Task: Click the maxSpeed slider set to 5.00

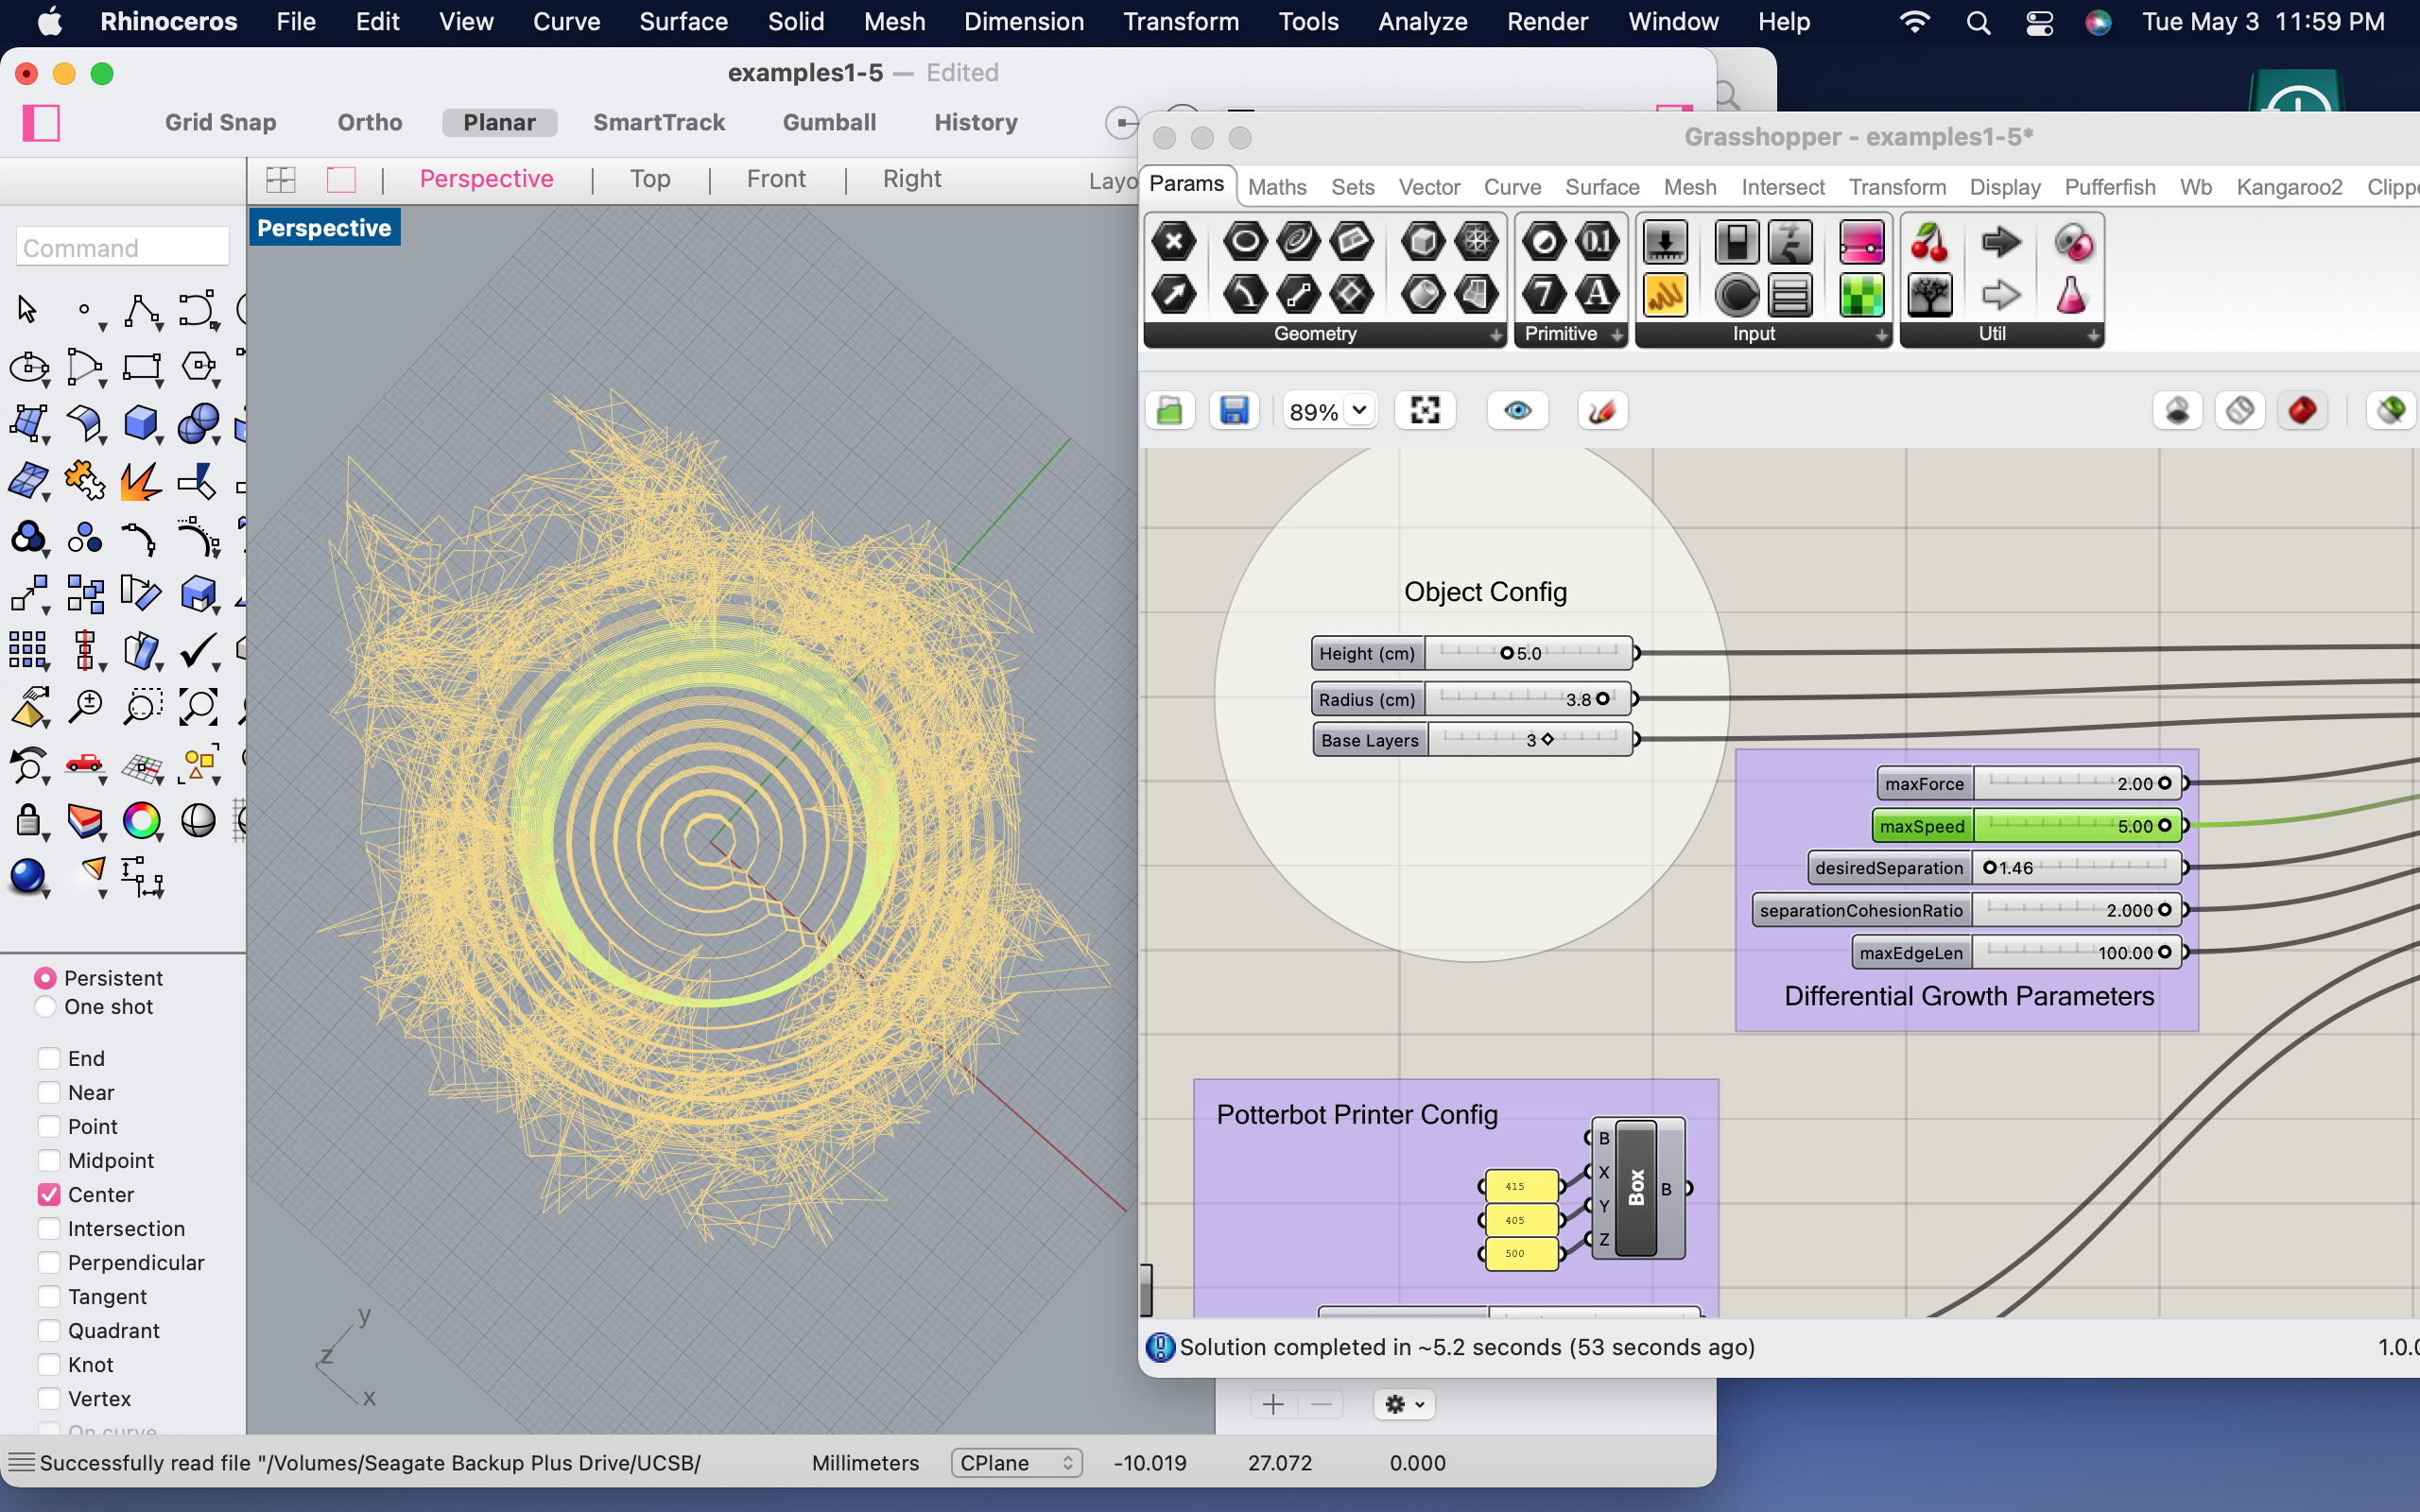Action: [2077, 826]
